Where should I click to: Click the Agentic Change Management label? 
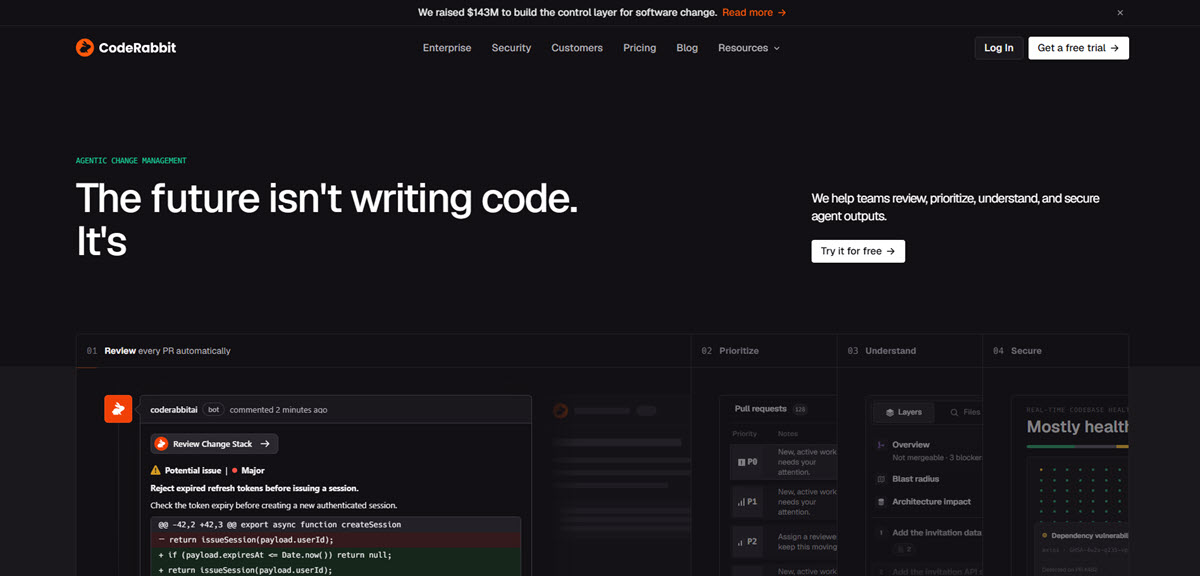click(x=131, y=161)
